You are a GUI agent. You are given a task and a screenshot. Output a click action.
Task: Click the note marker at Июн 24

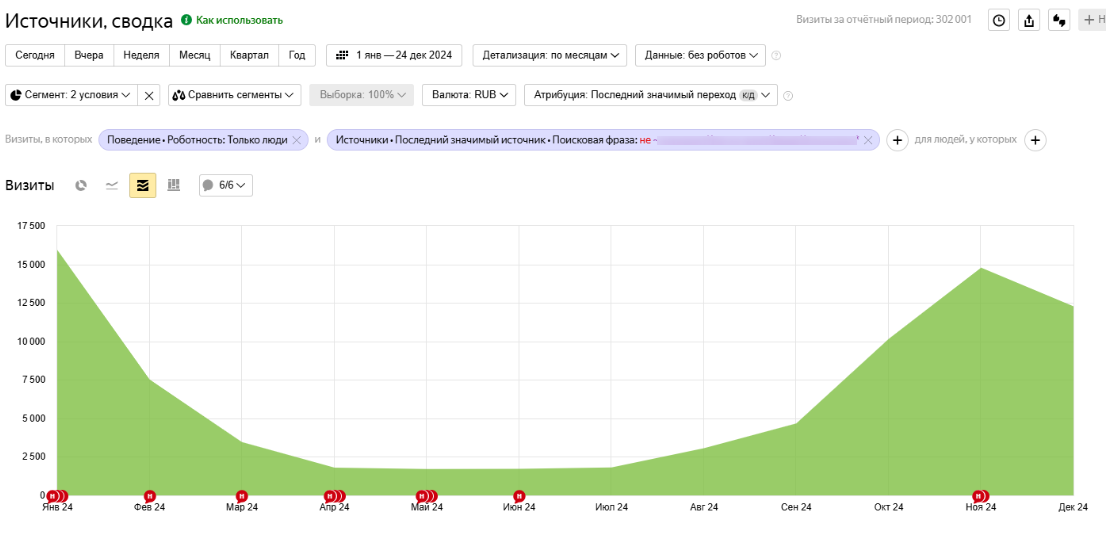tap(519, 495)
